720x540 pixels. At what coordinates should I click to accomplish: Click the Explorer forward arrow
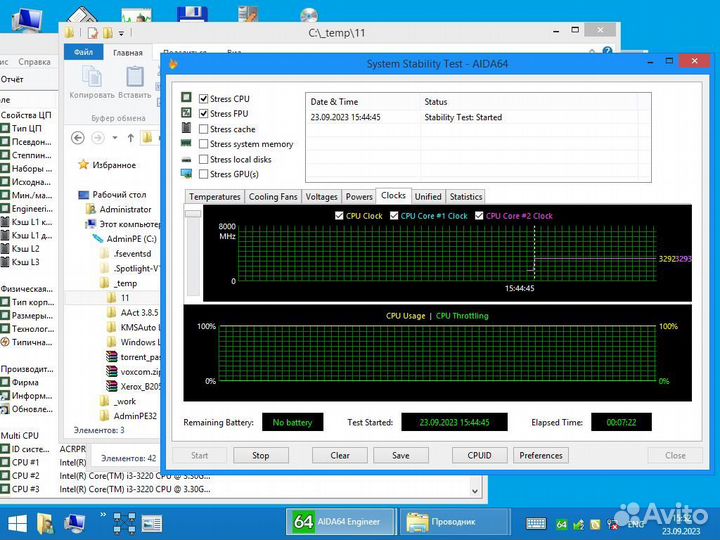(x=98, y=138)
